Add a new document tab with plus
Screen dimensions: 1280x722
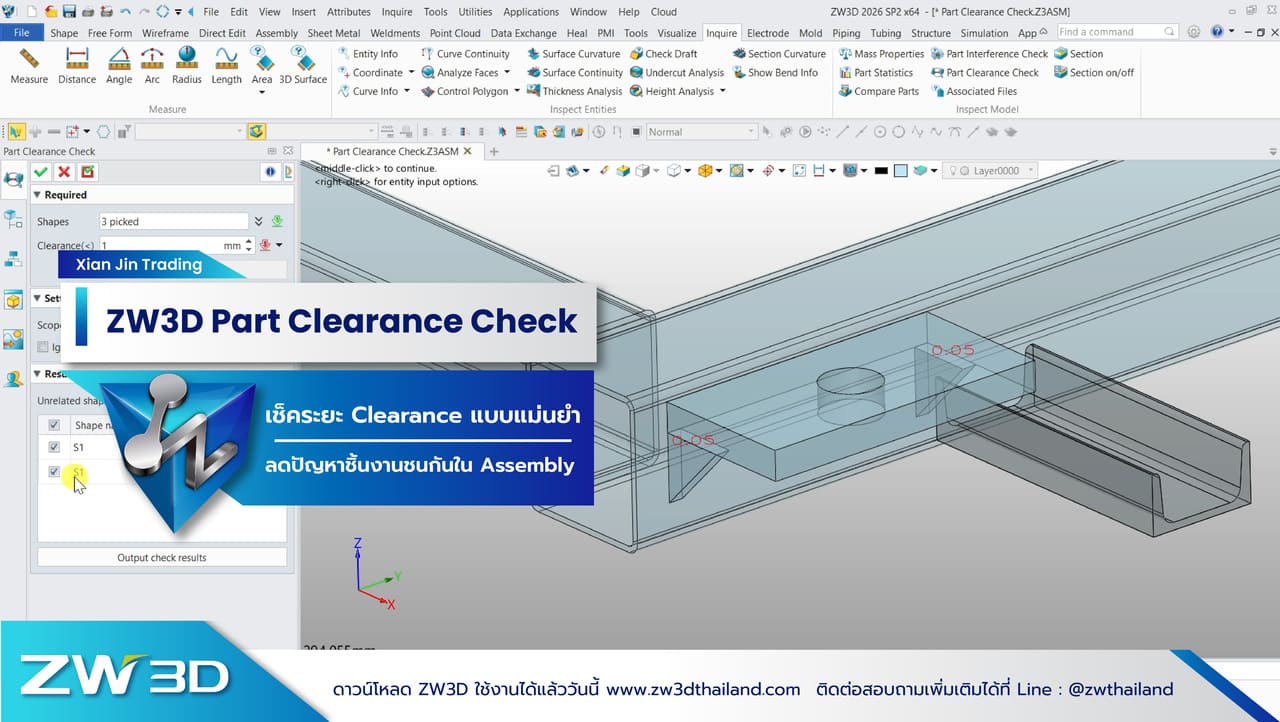(493, 152)
